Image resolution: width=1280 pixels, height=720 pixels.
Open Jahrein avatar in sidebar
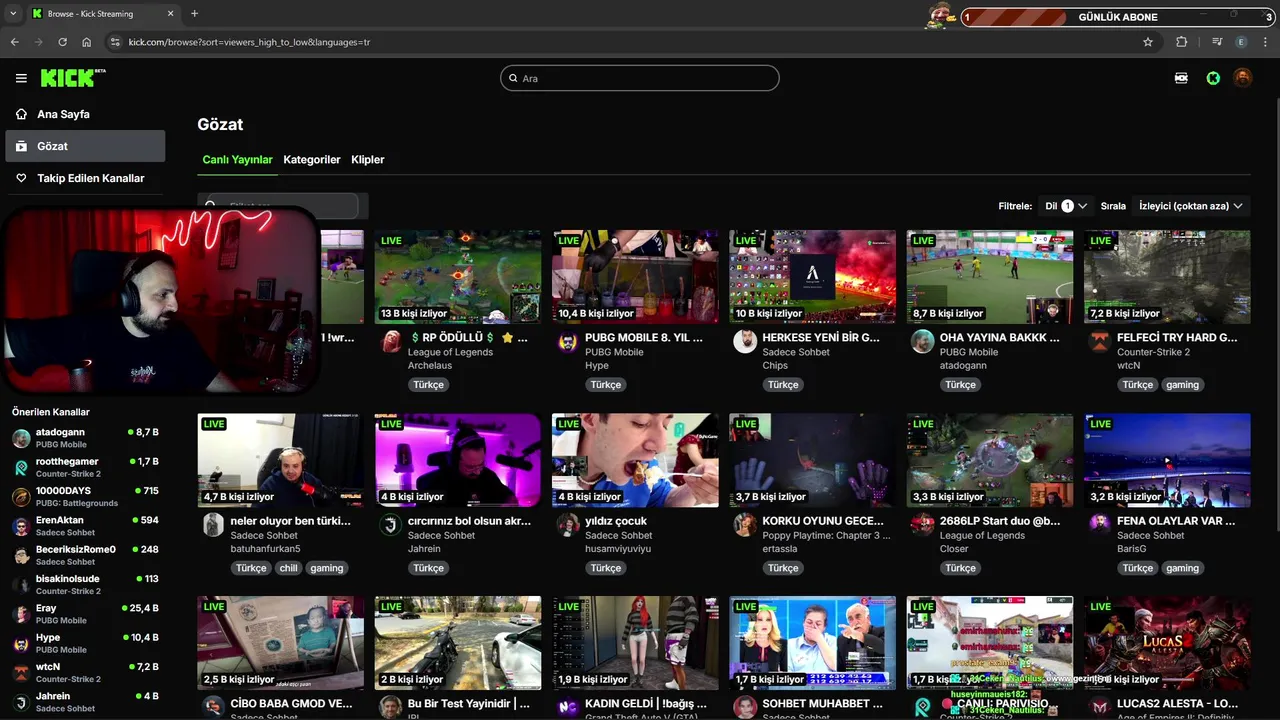[21, 702]
